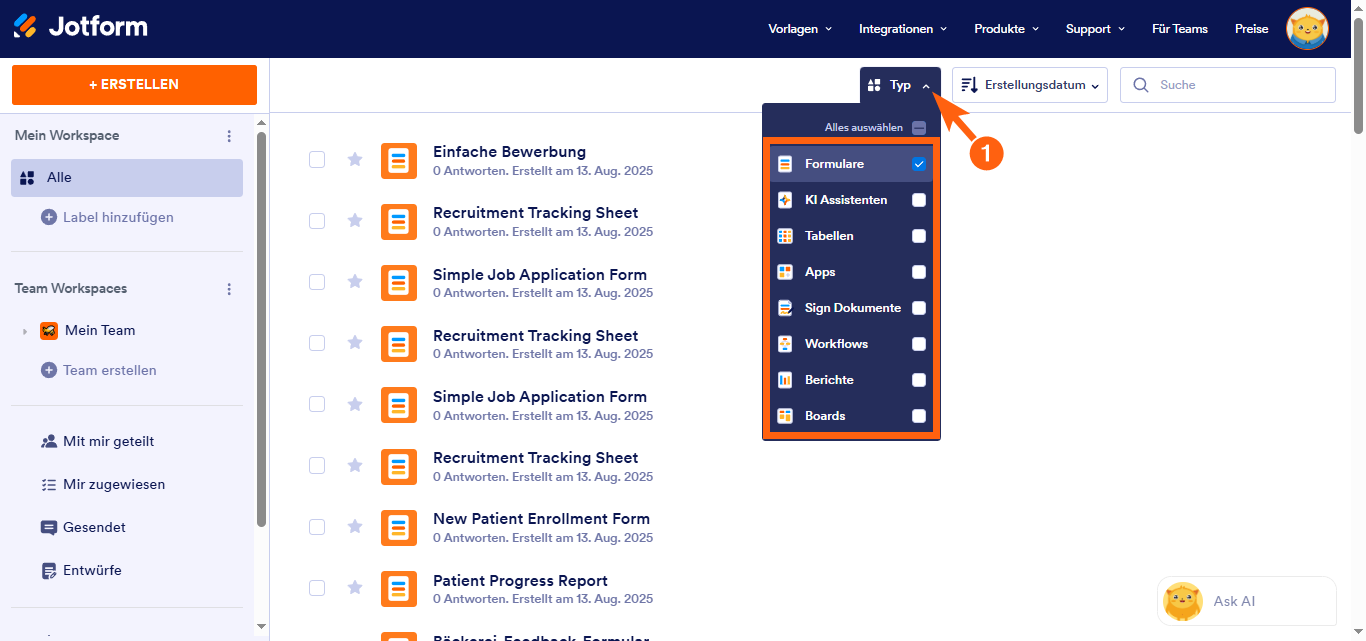Check the Sign Dokumente checkbox

[x=919, y=308]
